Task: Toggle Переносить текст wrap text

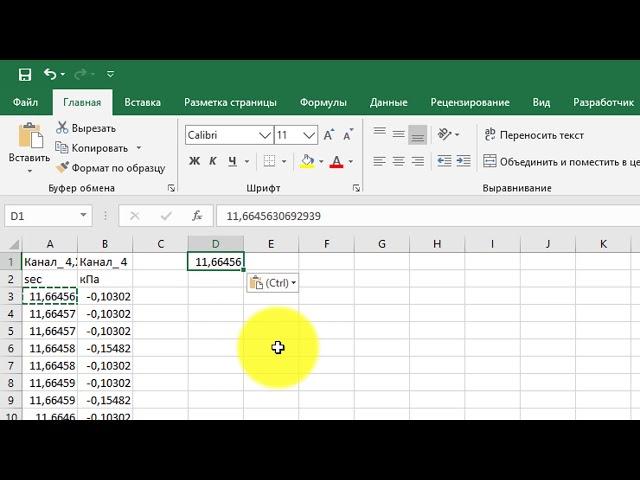Action: 534,135
